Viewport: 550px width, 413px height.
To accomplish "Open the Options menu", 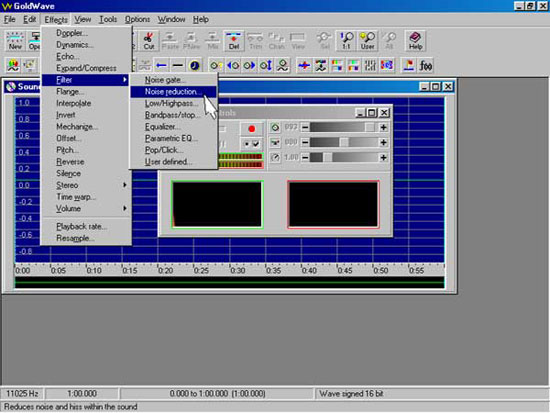I will [x=138, y=19].
